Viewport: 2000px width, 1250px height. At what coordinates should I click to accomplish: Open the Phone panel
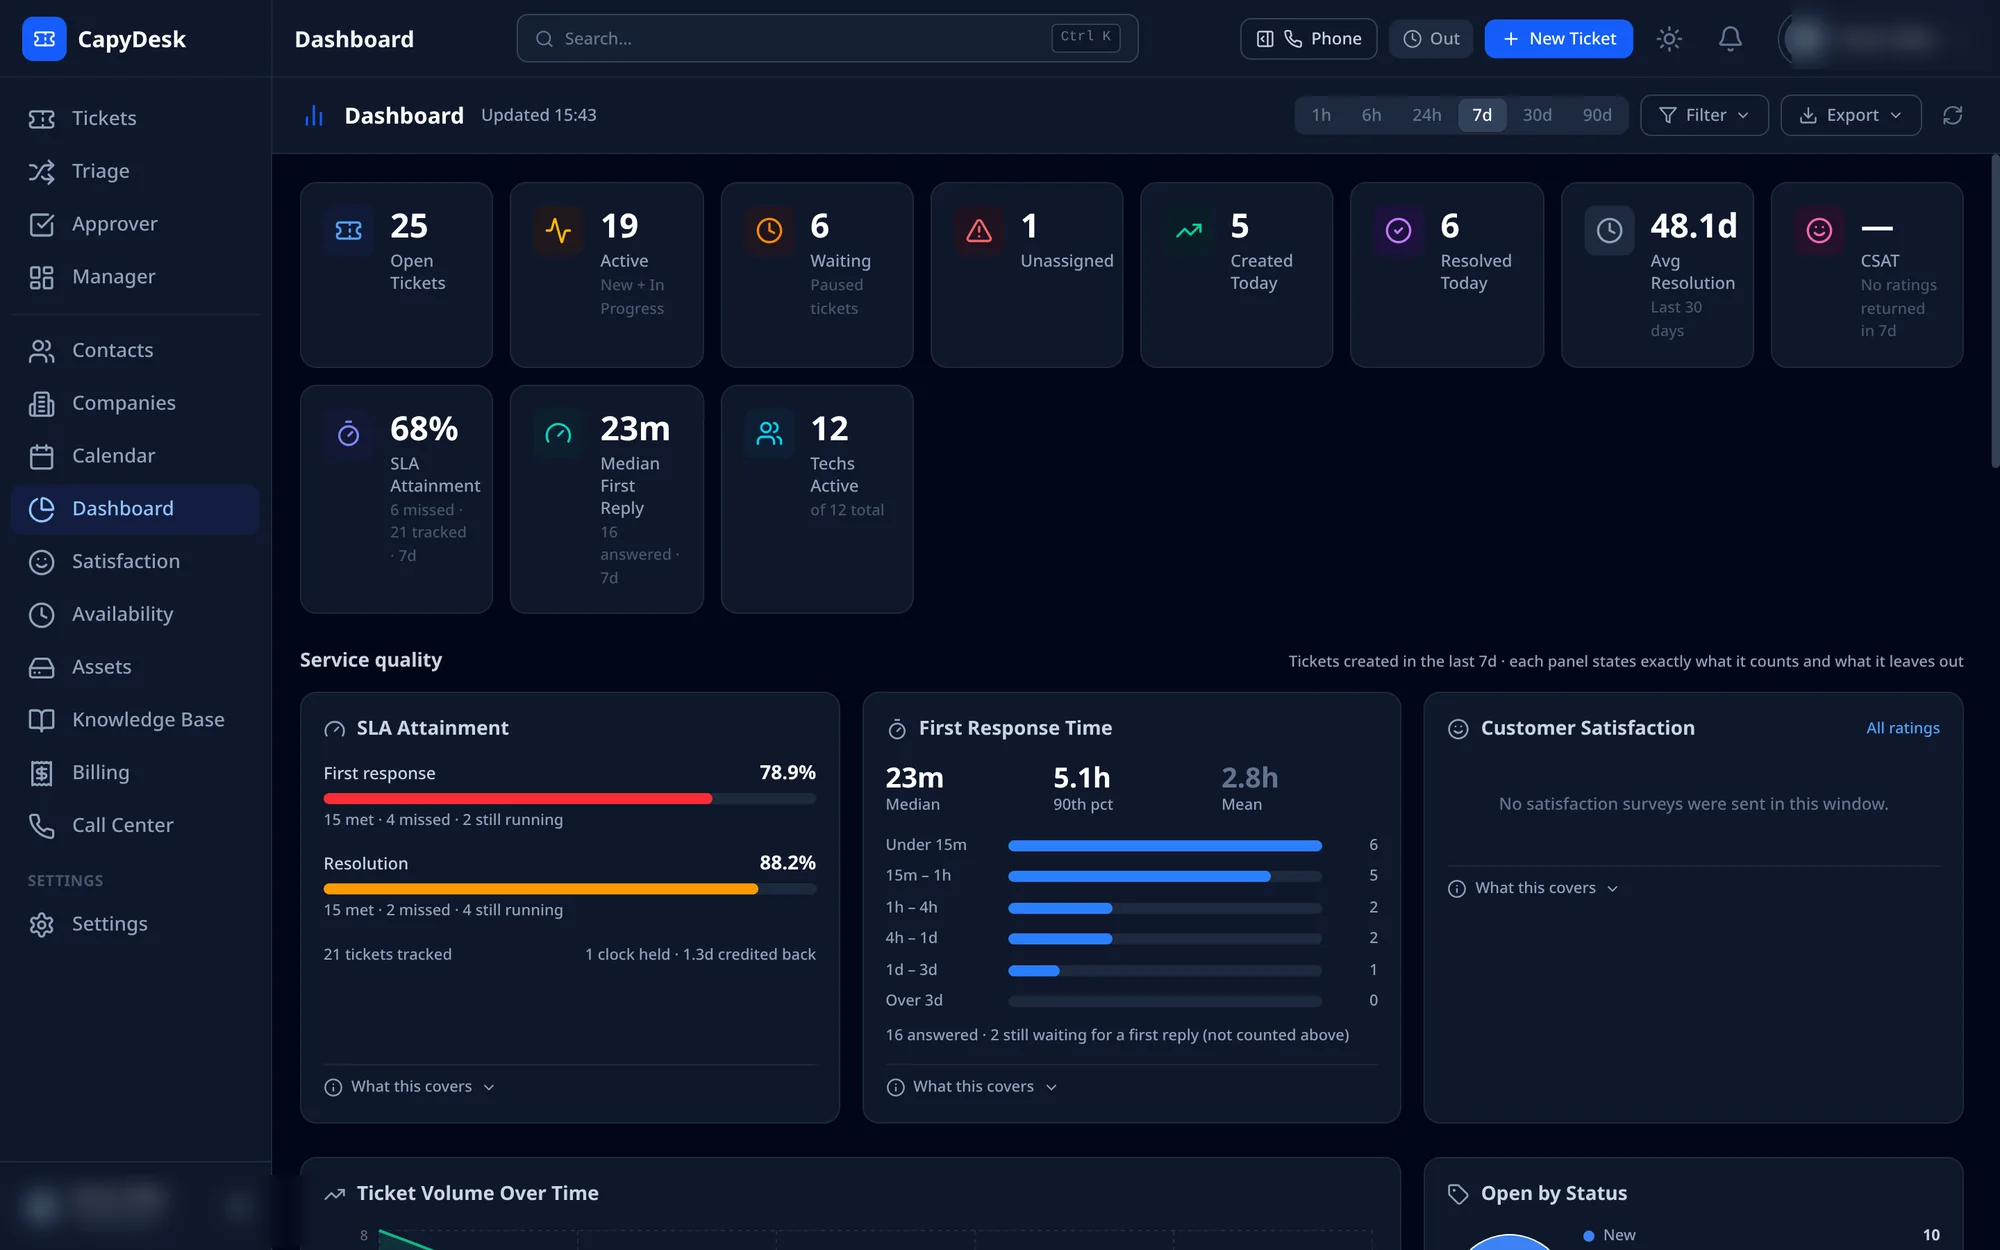(x=1308, y=39)
